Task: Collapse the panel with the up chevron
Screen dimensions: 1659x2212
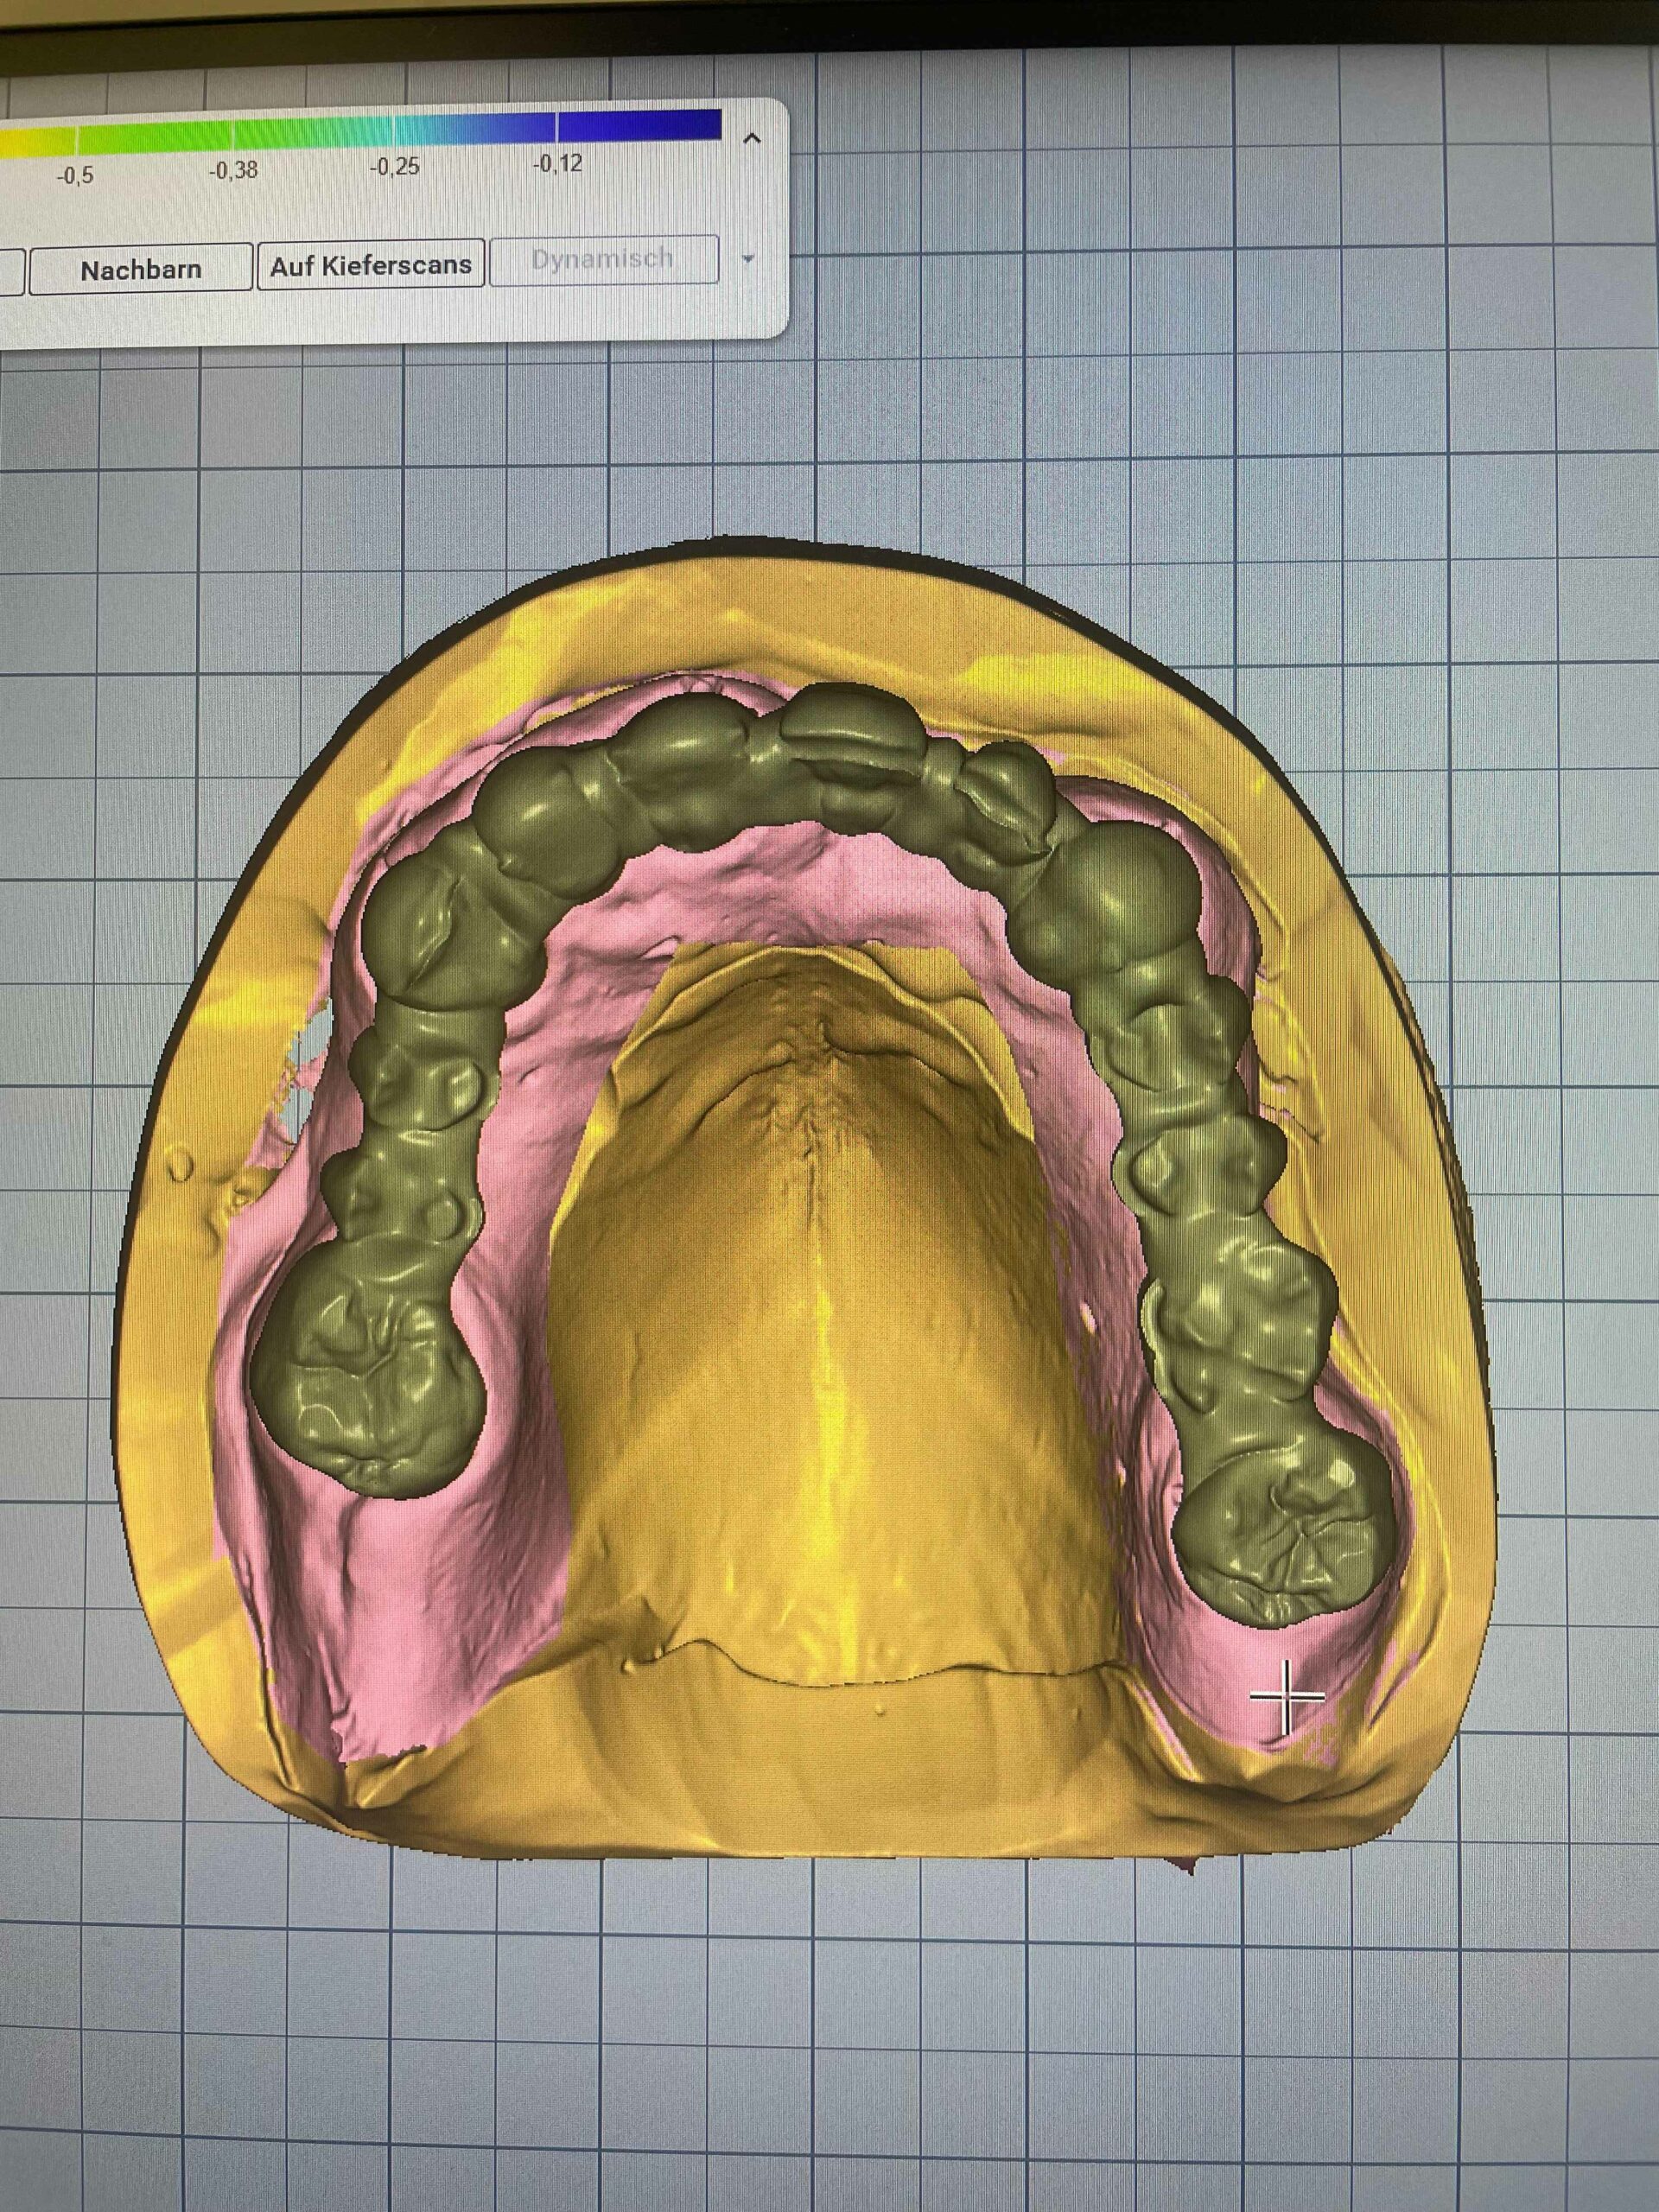Action: click(752, 139)
